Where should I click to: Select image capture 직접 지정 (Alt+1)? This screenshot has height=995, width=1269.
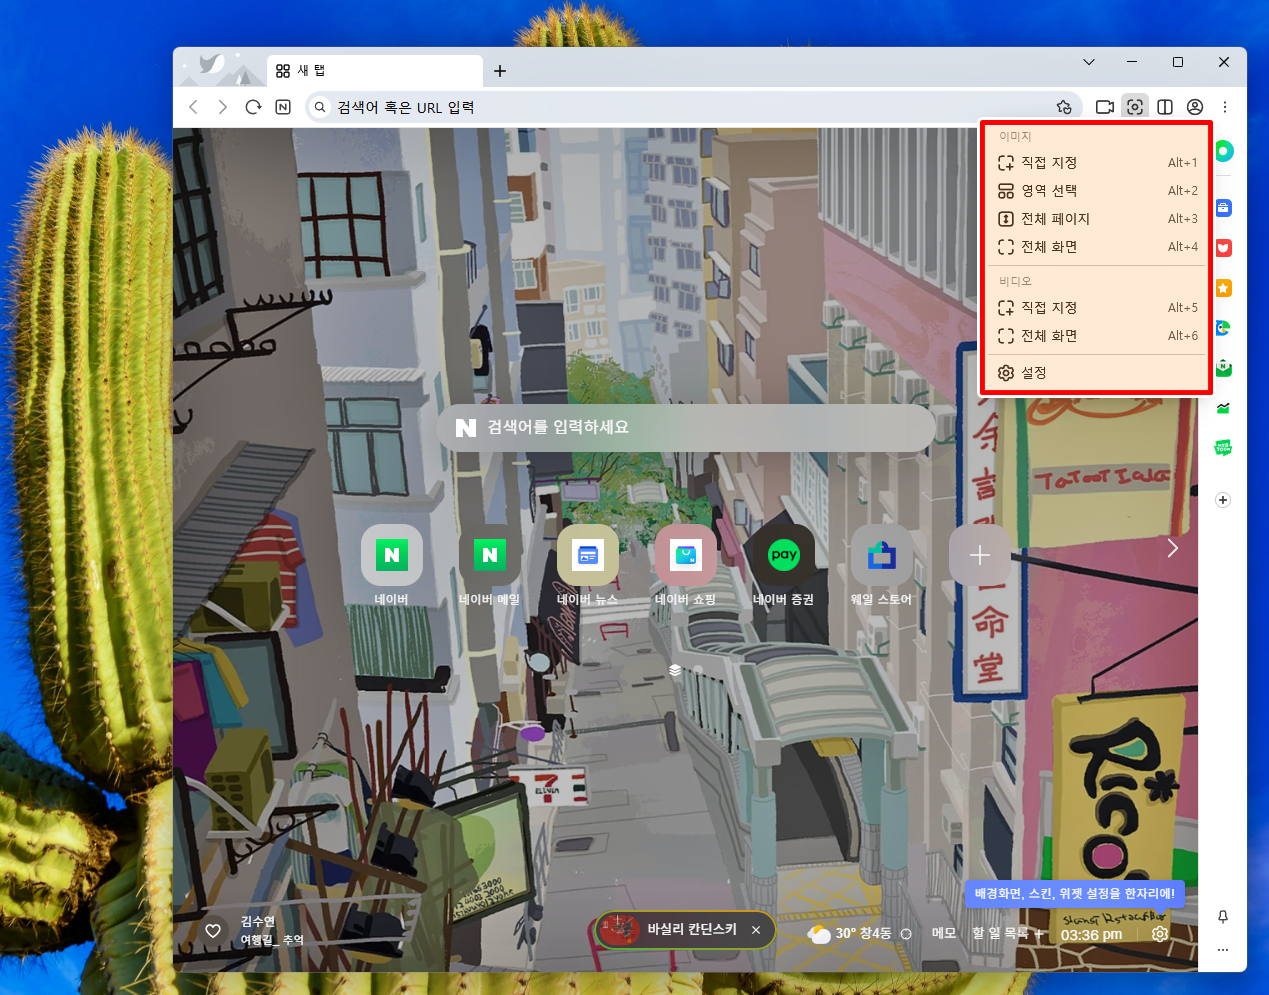point(1097,163)
